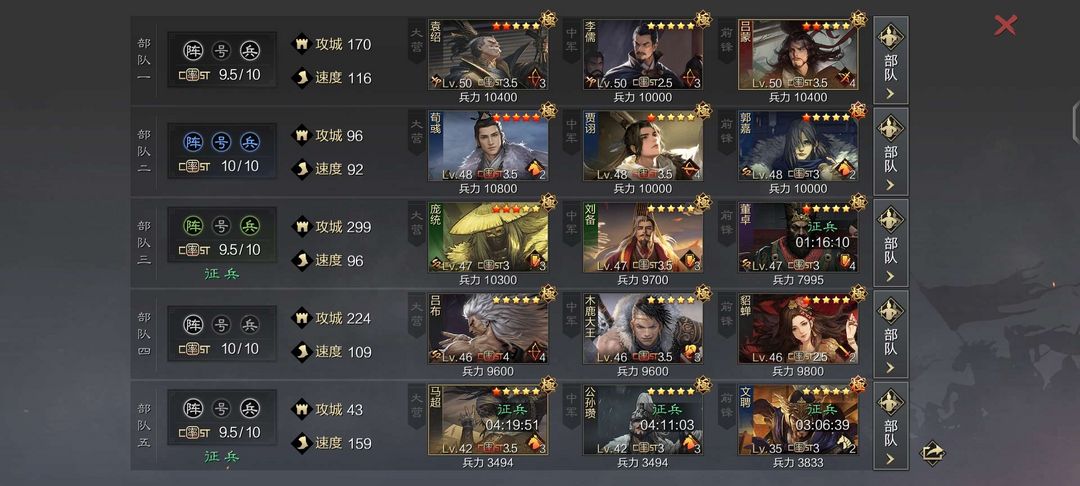Viewport: 1080px width, 486px height.
Task: Click the 征兵 label under 部队五
Action: point(221,456)
